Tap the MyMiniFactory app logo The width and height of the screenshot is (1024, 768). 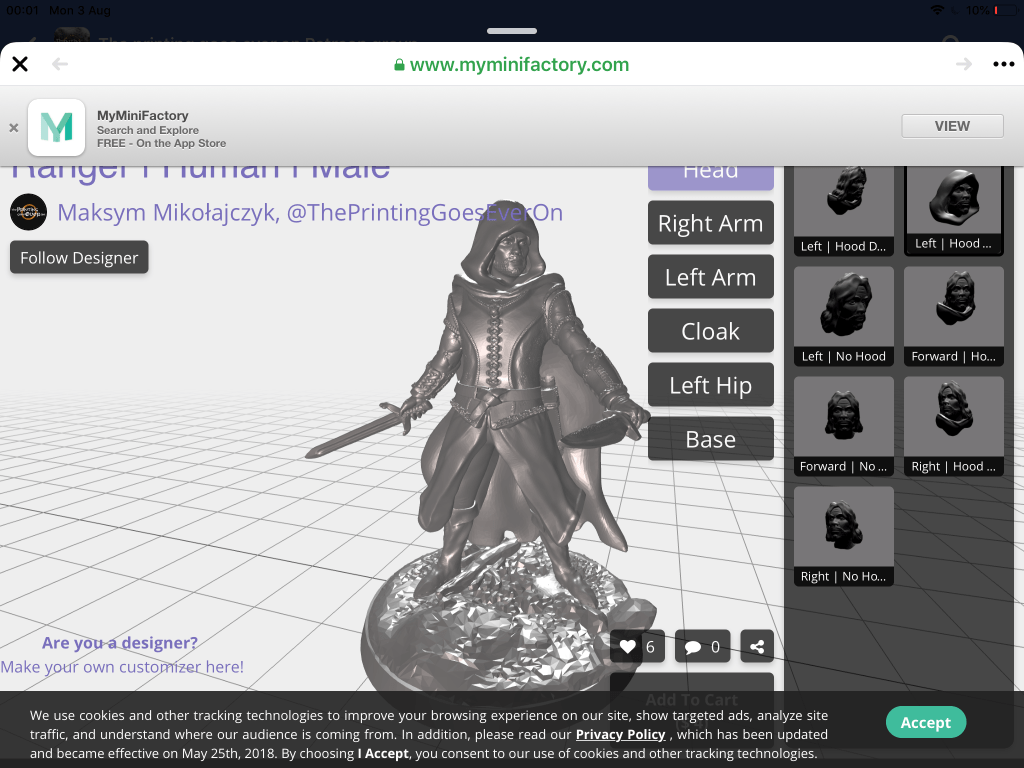tap(56, 127)
